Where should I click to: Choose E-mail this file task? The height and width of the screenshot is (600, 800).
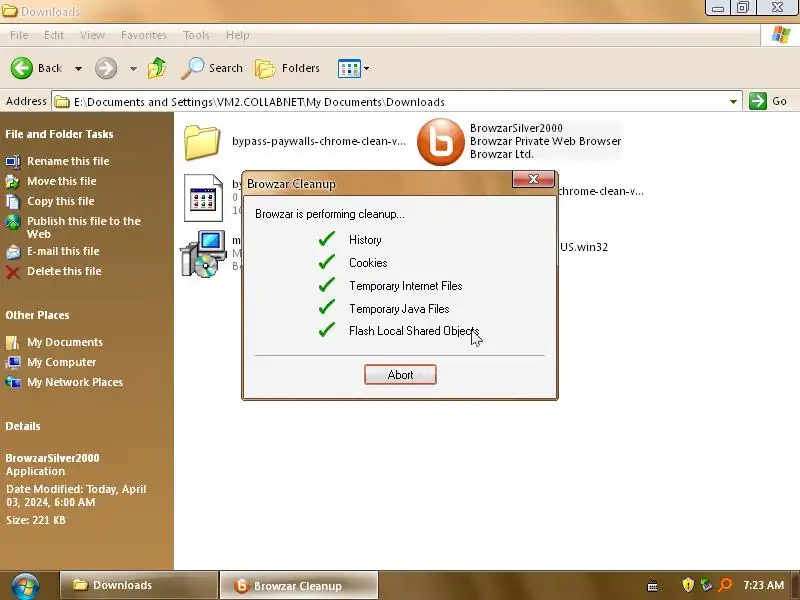pyautogui.click(x=63, y=251)
